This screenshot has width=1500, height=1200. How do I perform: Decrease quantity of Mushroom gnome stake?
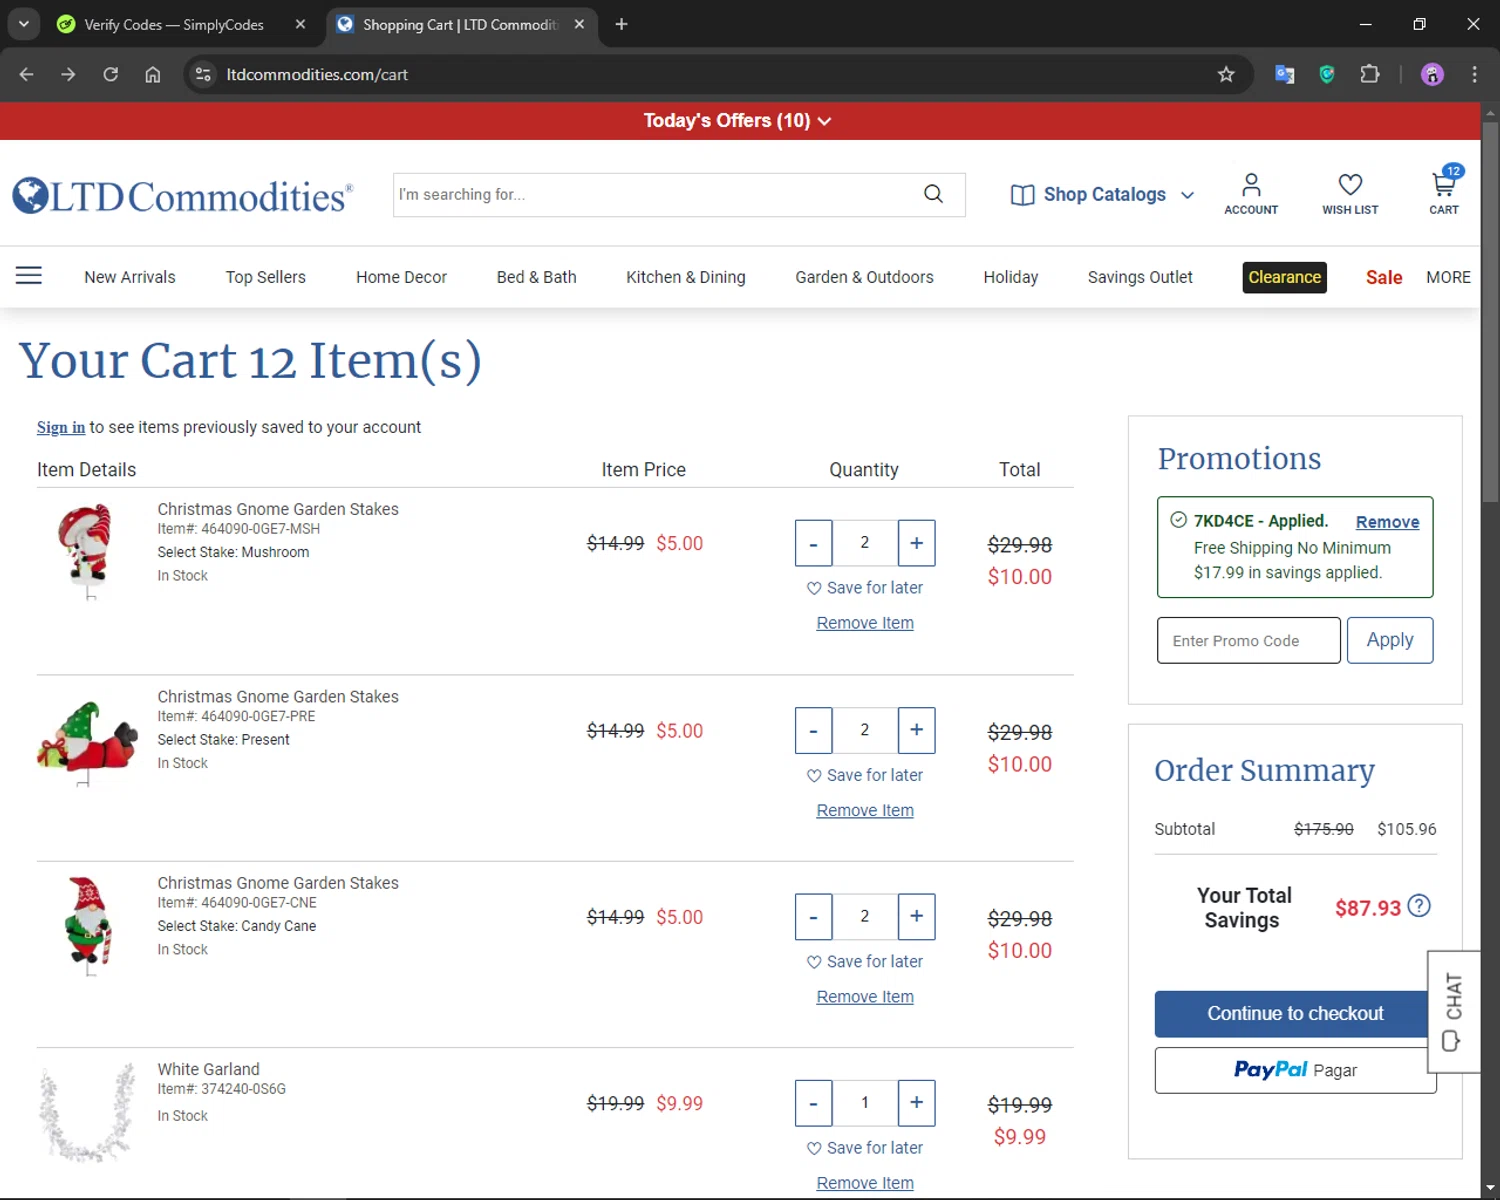pos(813,543)
